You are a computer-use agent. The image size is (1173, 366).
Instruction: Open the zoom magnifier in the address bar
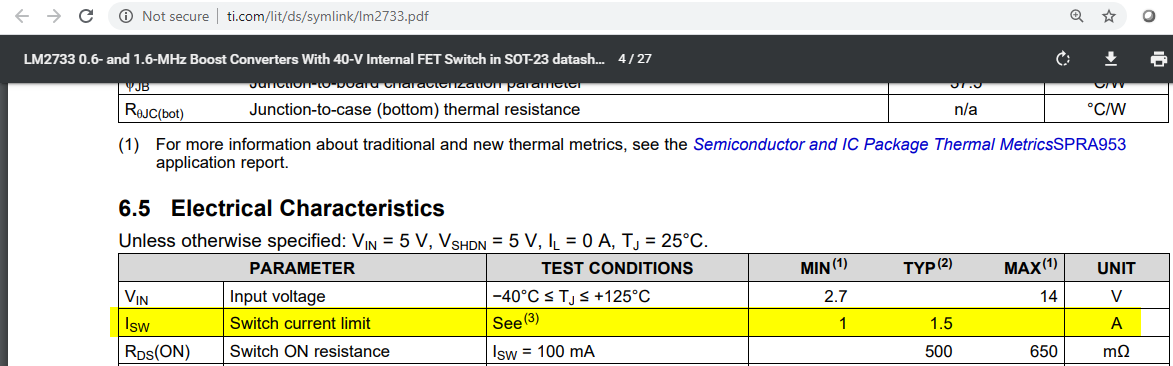(1076, 16)
